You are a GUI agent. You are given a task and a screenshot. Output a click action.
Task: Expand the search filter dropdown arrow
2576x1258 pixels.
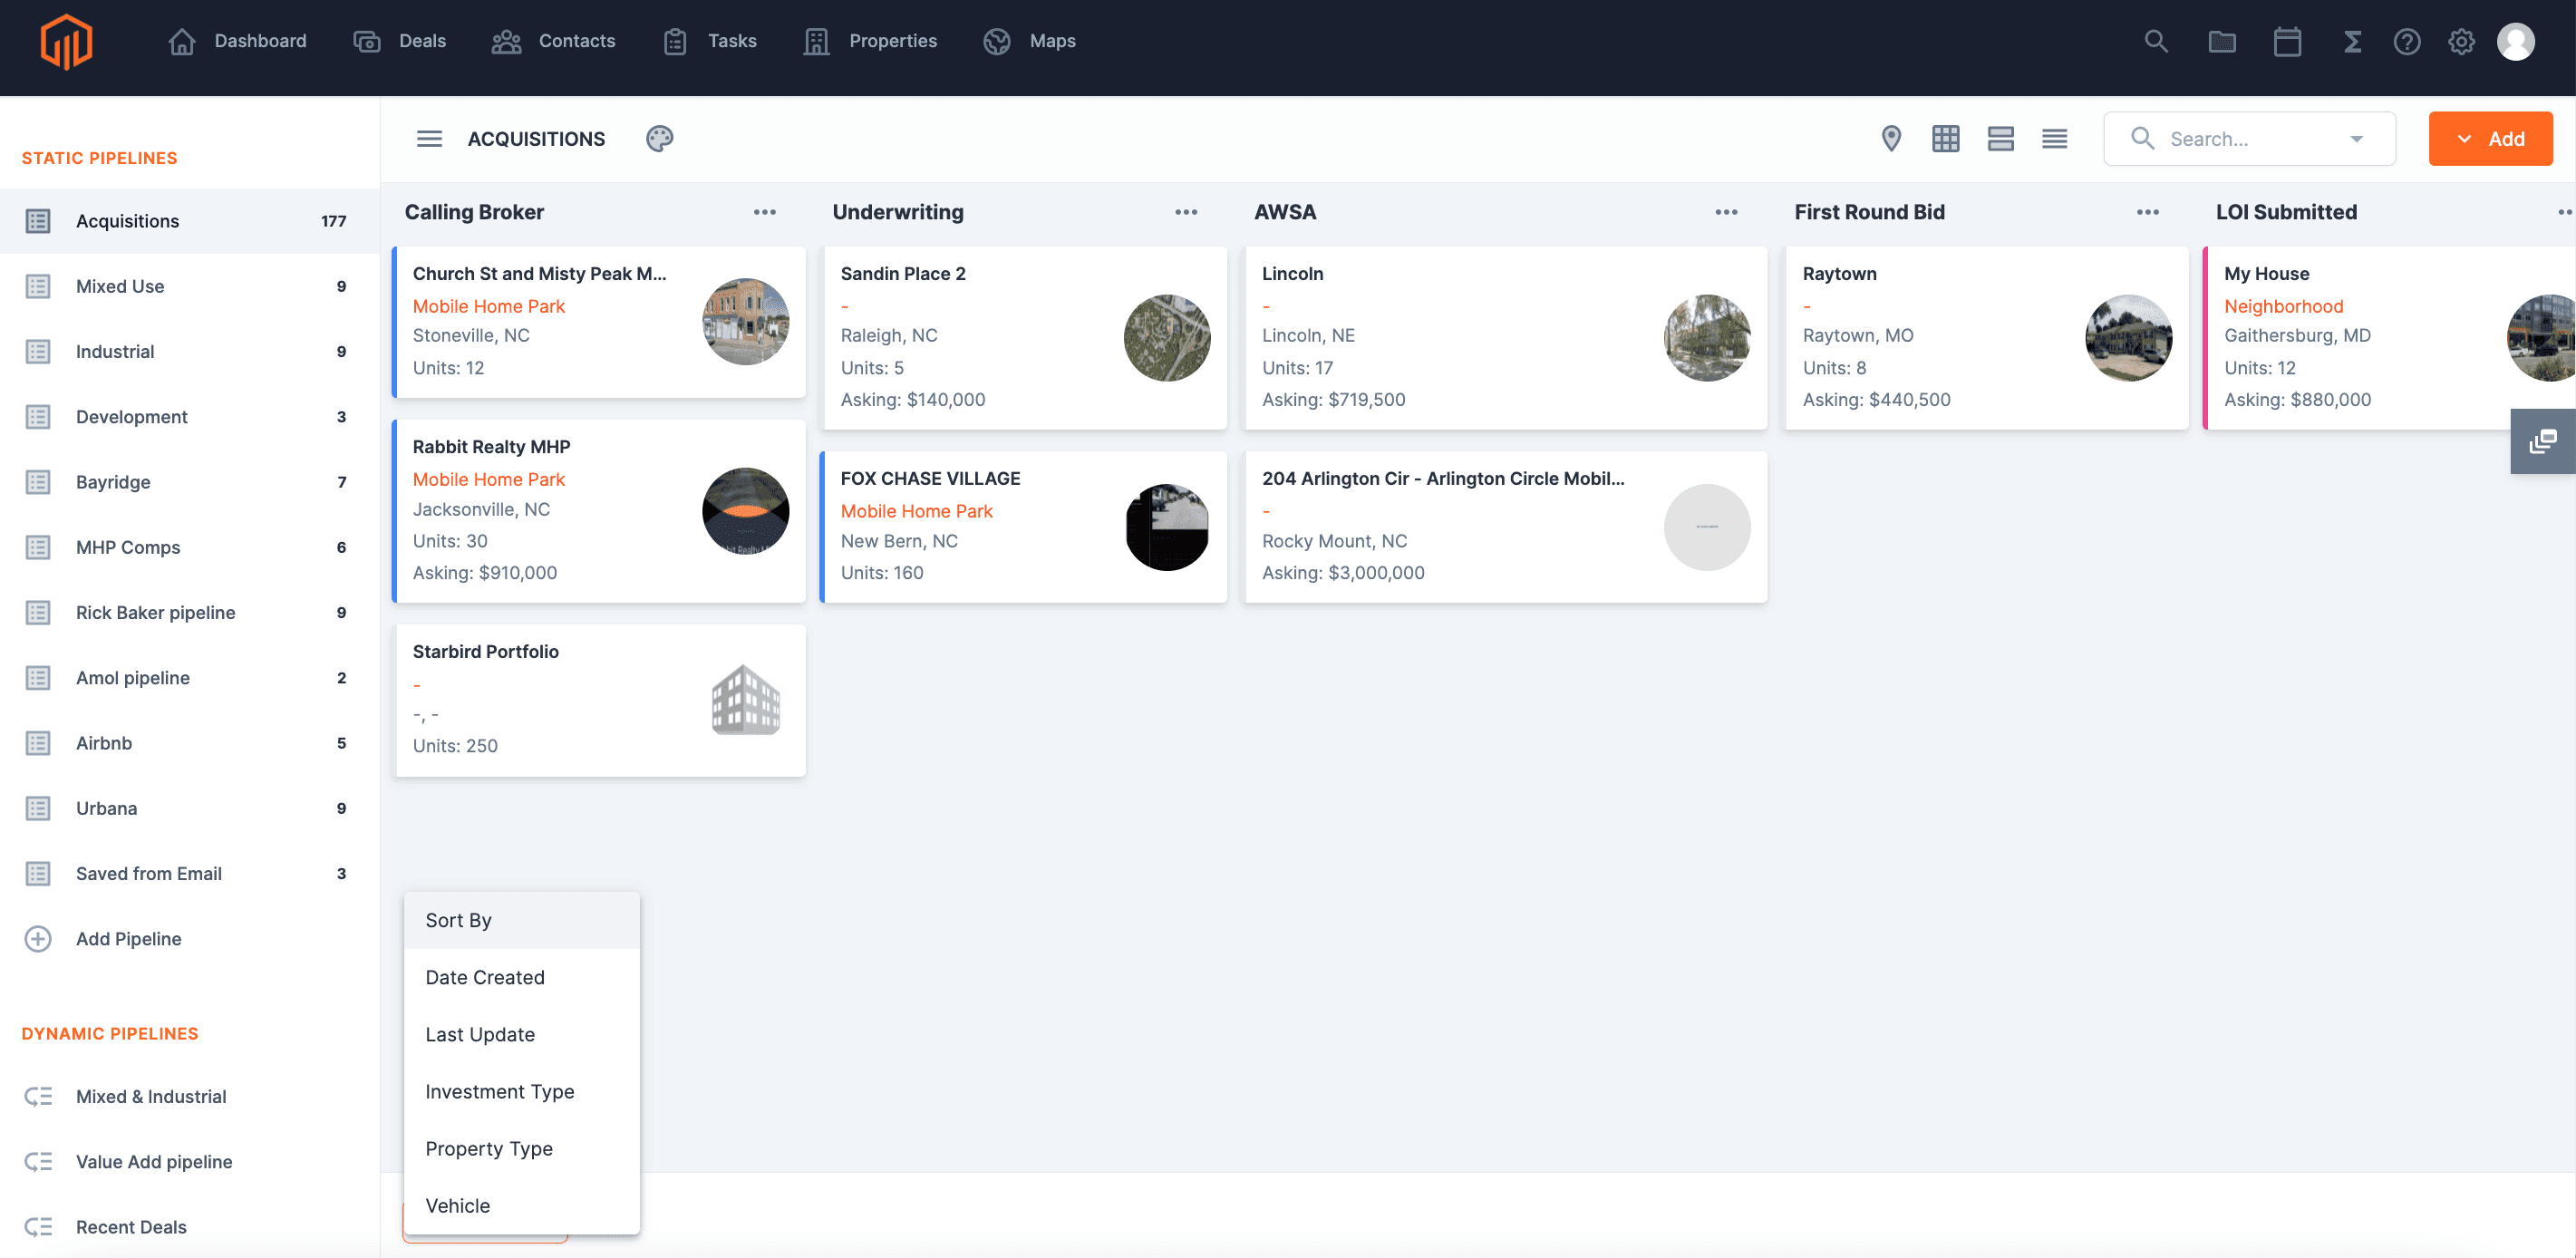pyautogui.click(x=2356, y=139)
